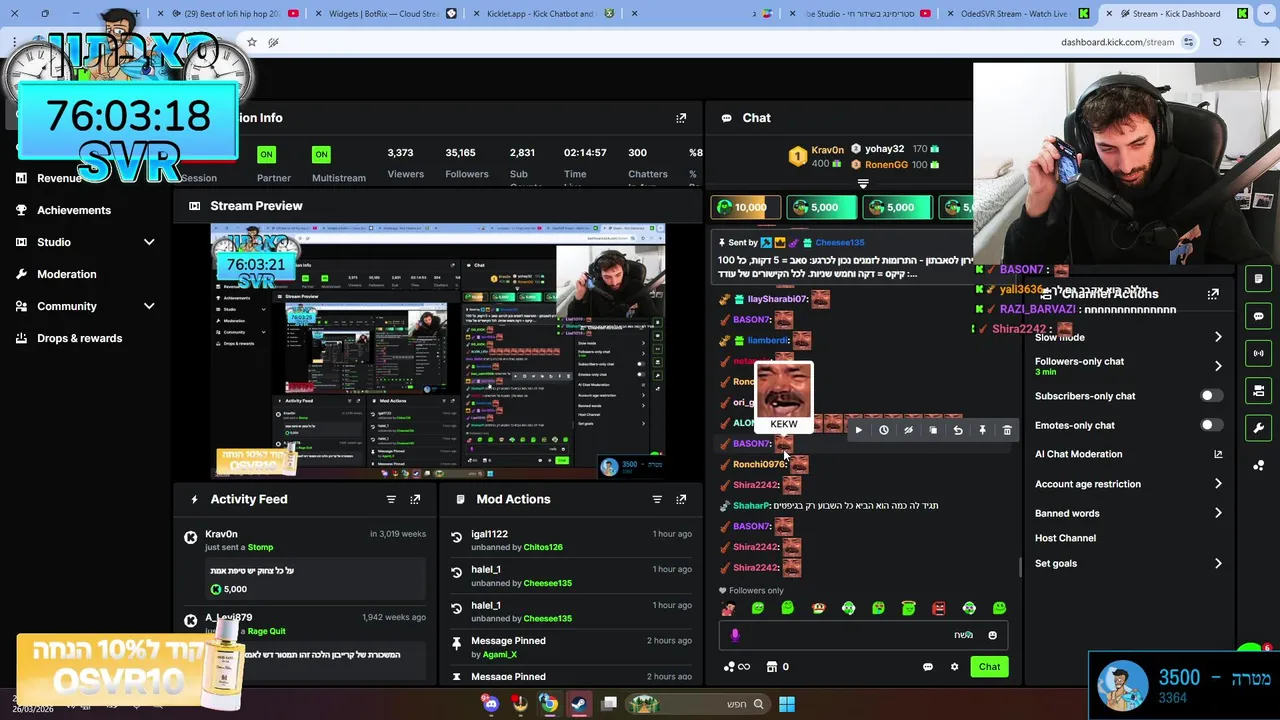This screenshot has height=720, width=1280.
Task: Toggle Multistream ON indicator
Action: (x=321, y=154)
